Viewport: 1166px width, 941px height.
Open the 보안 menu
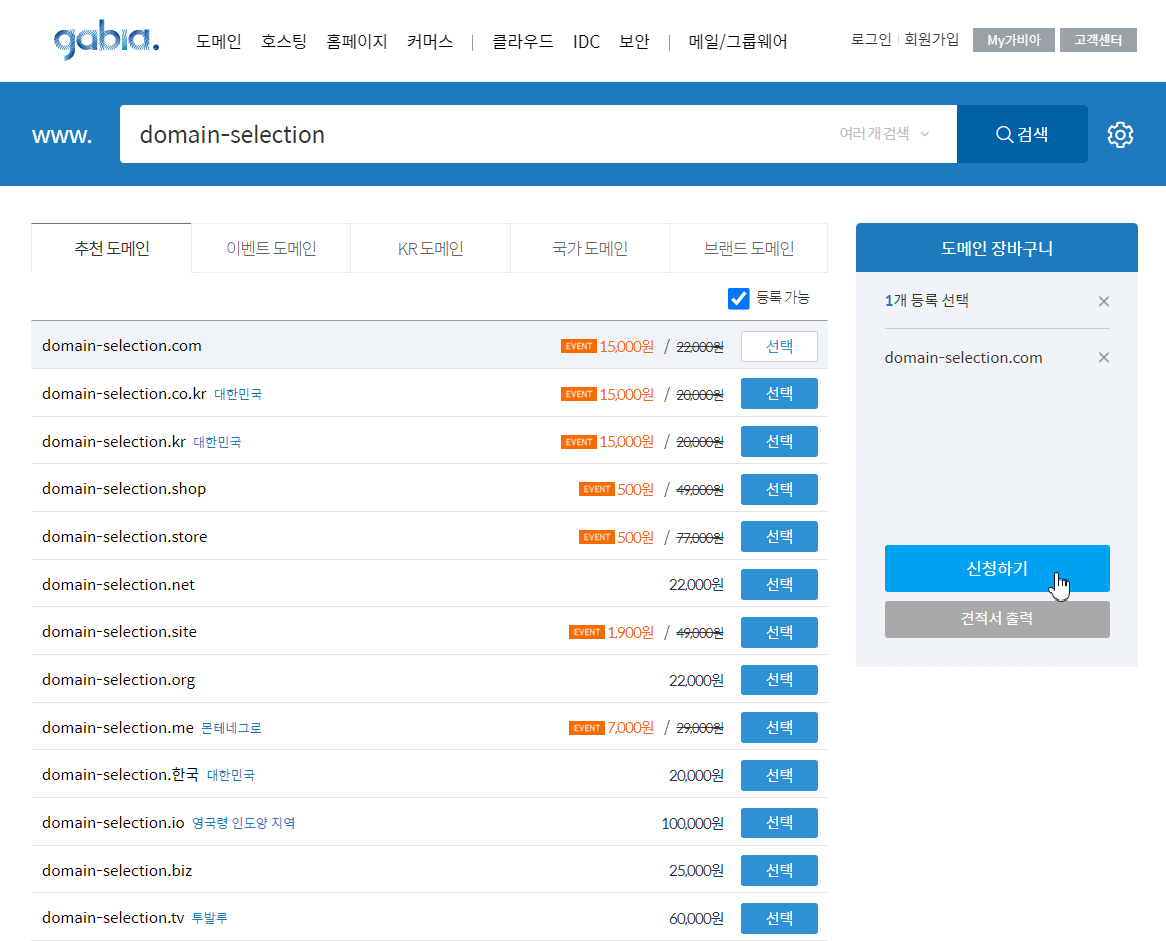634,42
